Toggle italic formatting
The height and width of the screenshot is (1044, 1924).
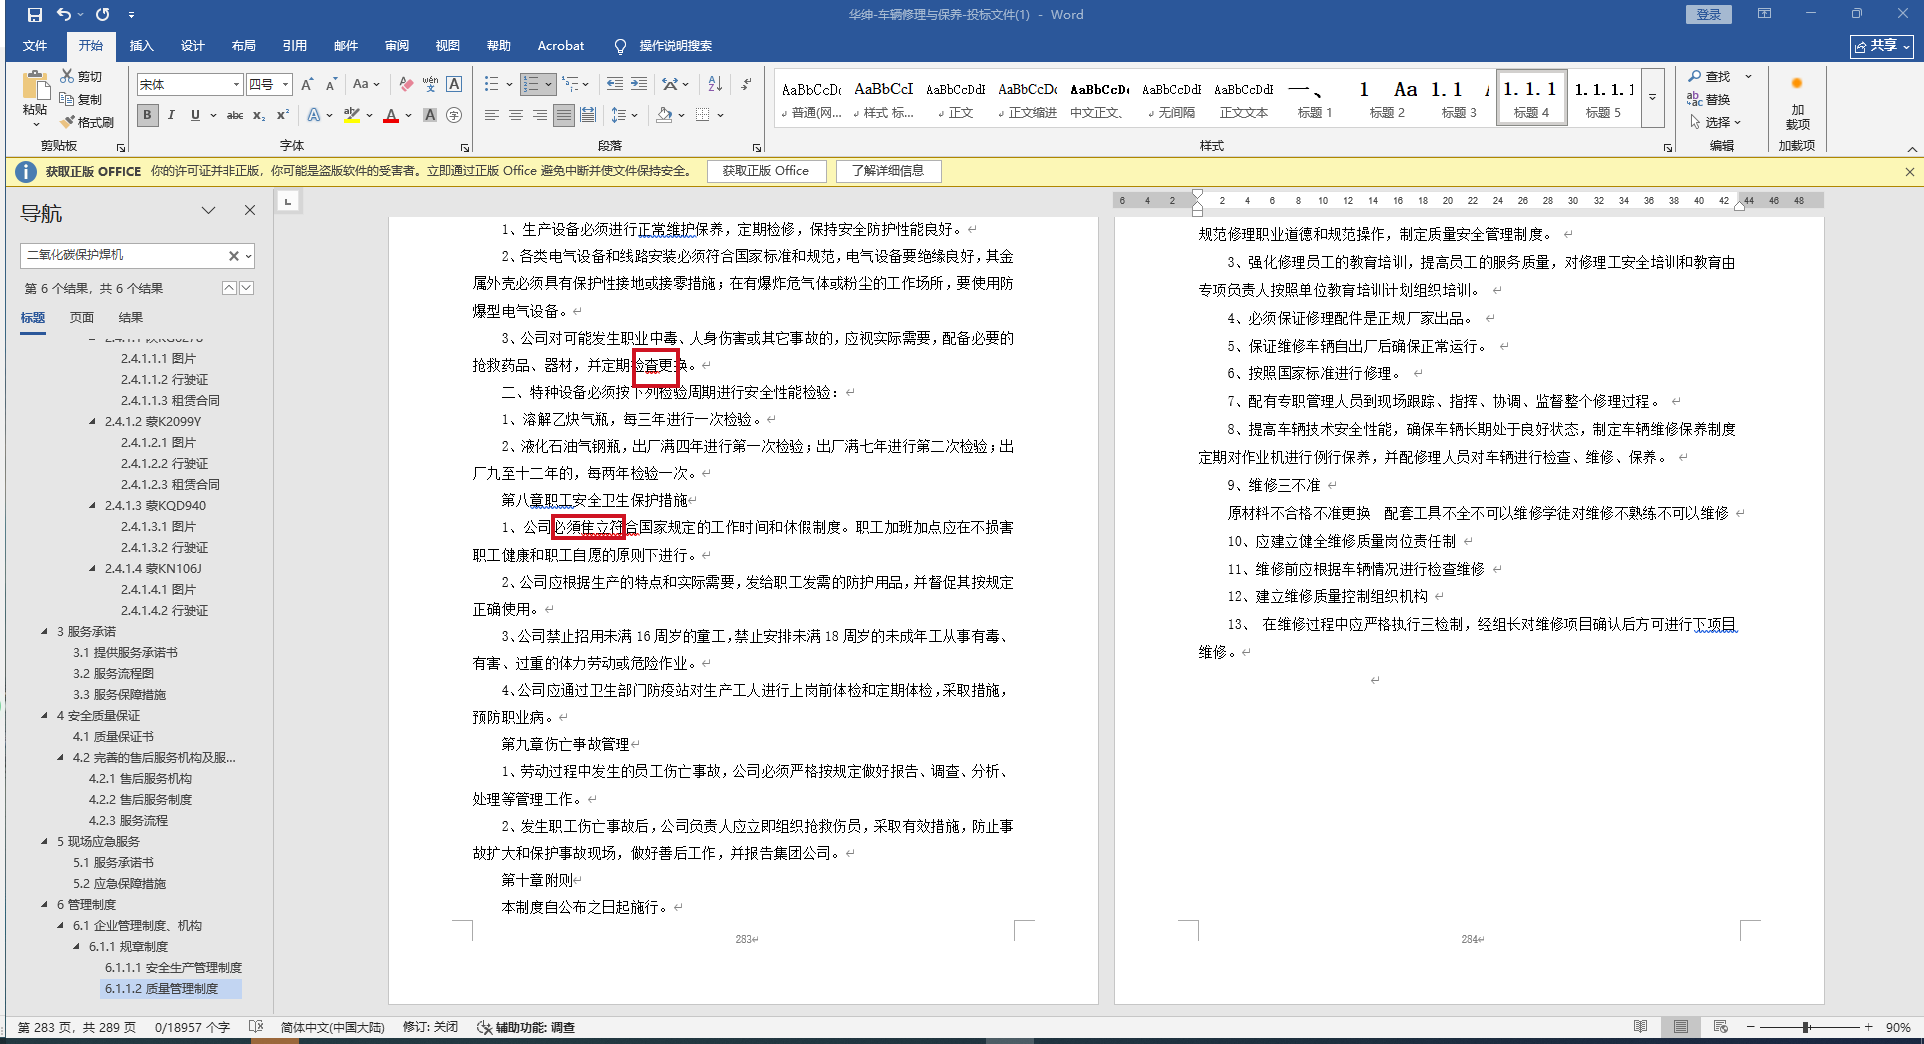pos(171,115)
